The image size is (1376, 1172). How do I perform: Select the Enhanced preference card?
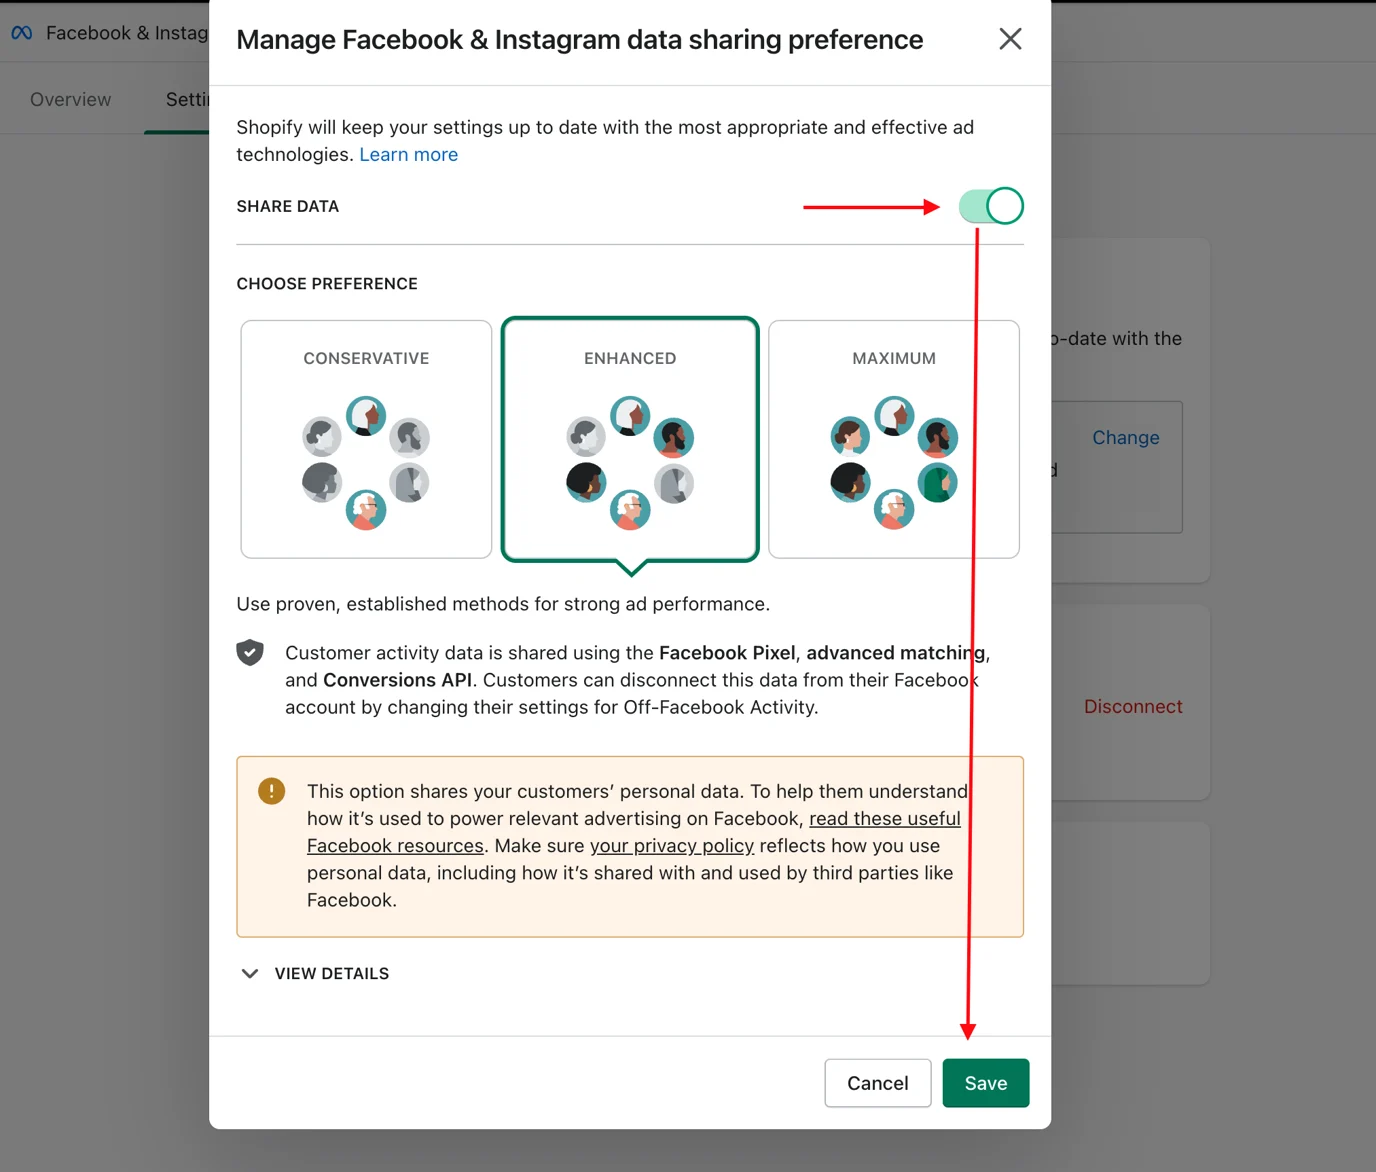tap(630, 439)
